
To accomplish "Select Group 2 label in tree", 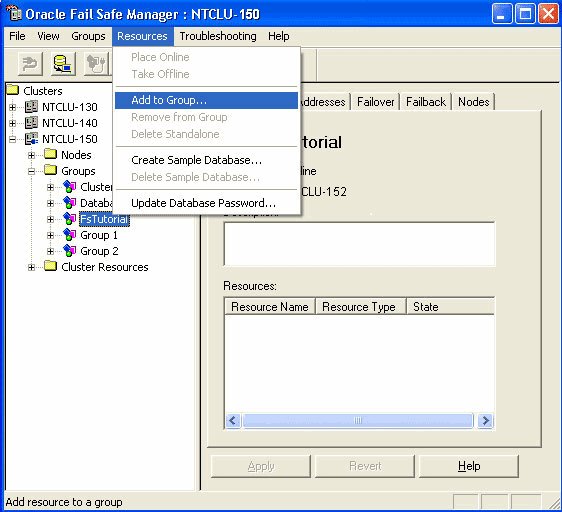I will pos(99,251).
